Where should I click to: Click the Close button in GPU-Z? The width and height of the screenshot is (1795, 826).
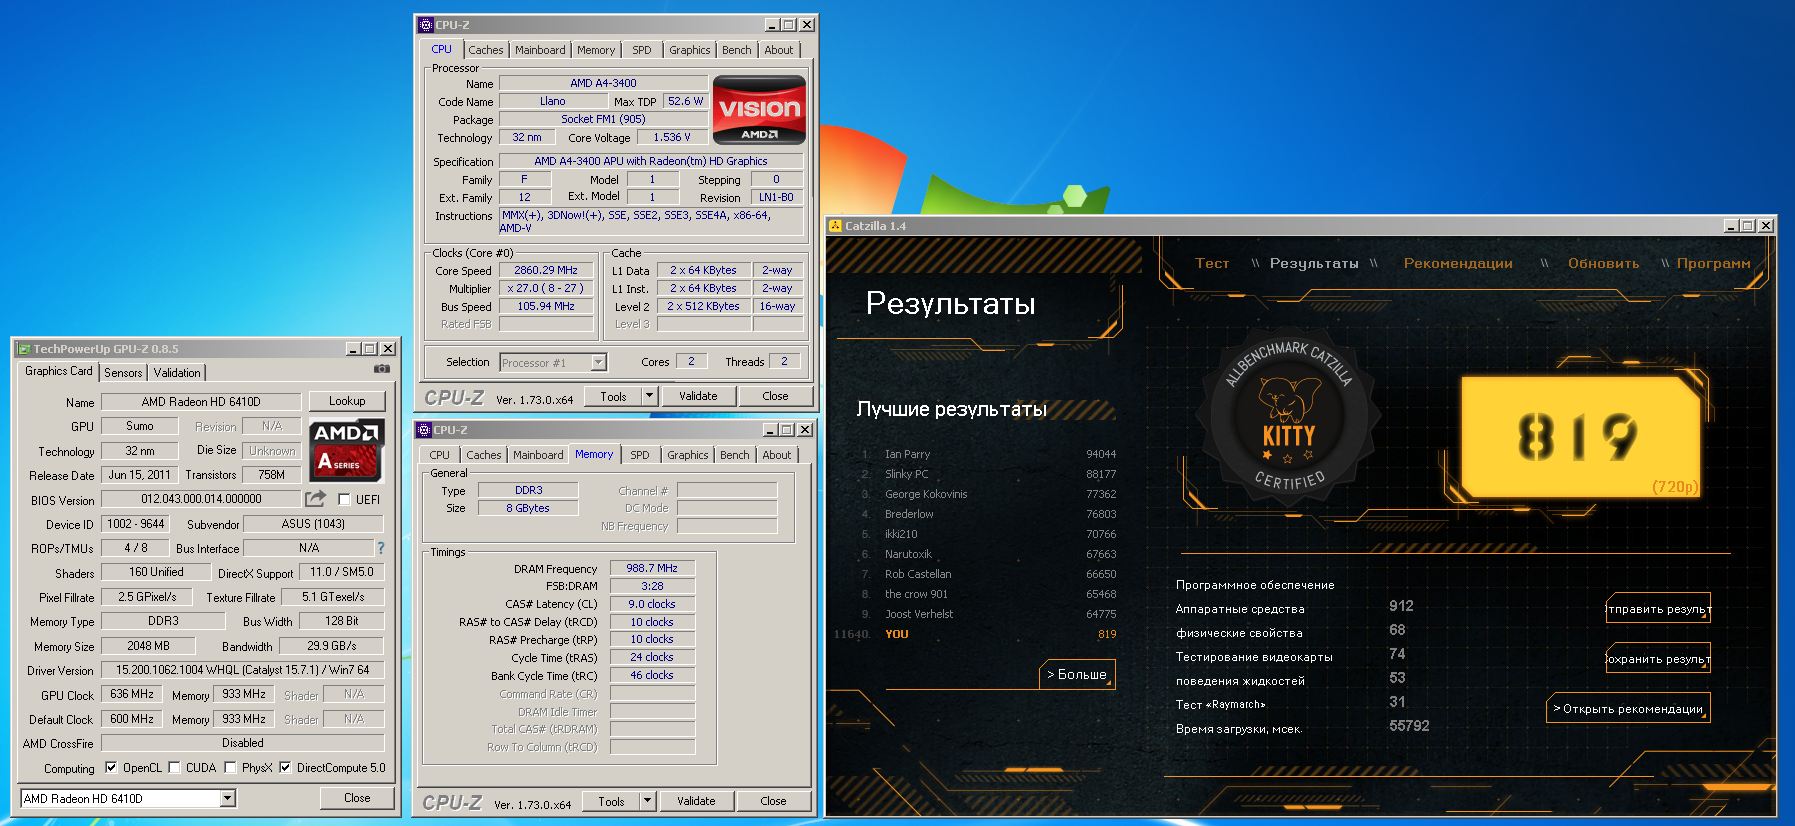[x=357, y=798]
